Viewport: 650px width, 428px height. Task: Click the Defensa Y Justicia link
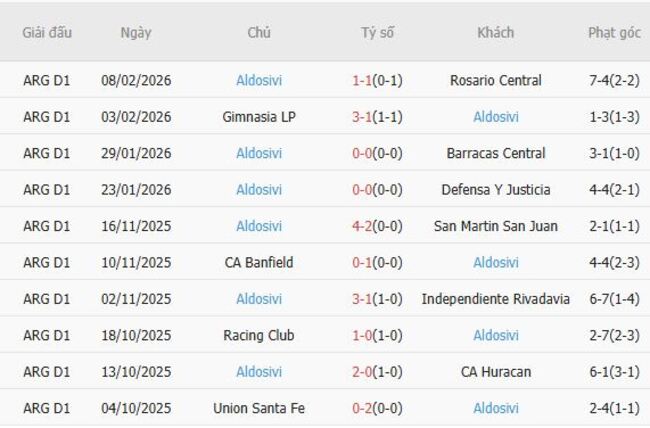click(495, 190)
